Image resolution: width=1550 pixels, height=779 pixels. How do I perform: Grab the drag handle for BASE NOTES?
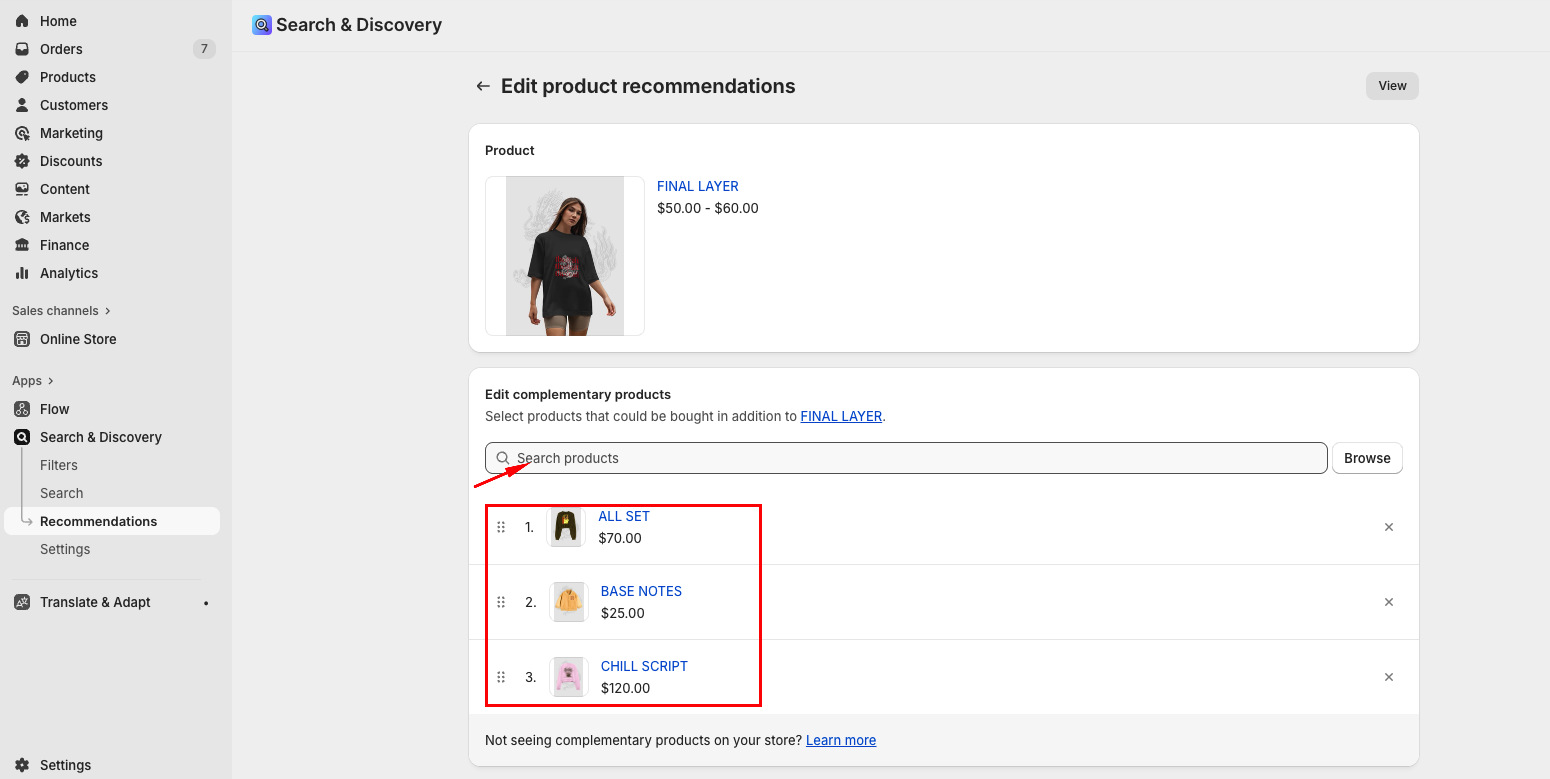click(x=501, y=602)
